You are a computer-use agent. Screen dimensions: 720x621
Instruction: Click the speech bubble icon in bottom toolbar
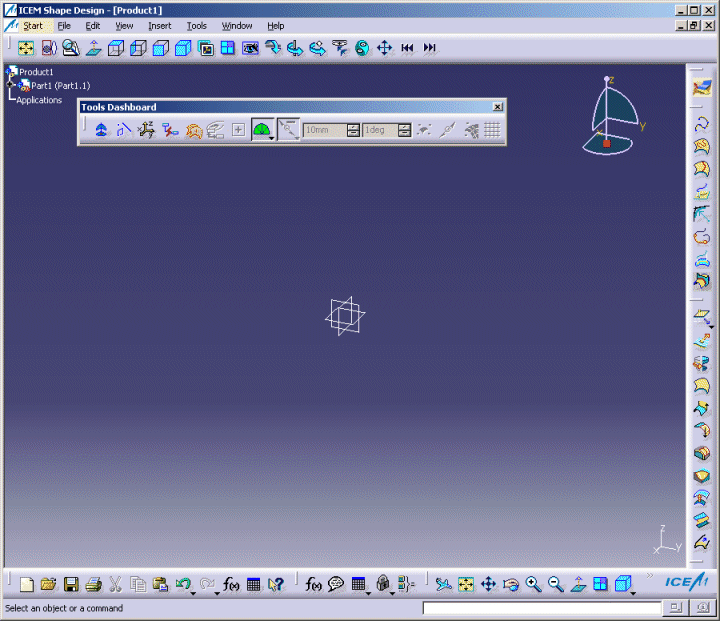point(336,584)
